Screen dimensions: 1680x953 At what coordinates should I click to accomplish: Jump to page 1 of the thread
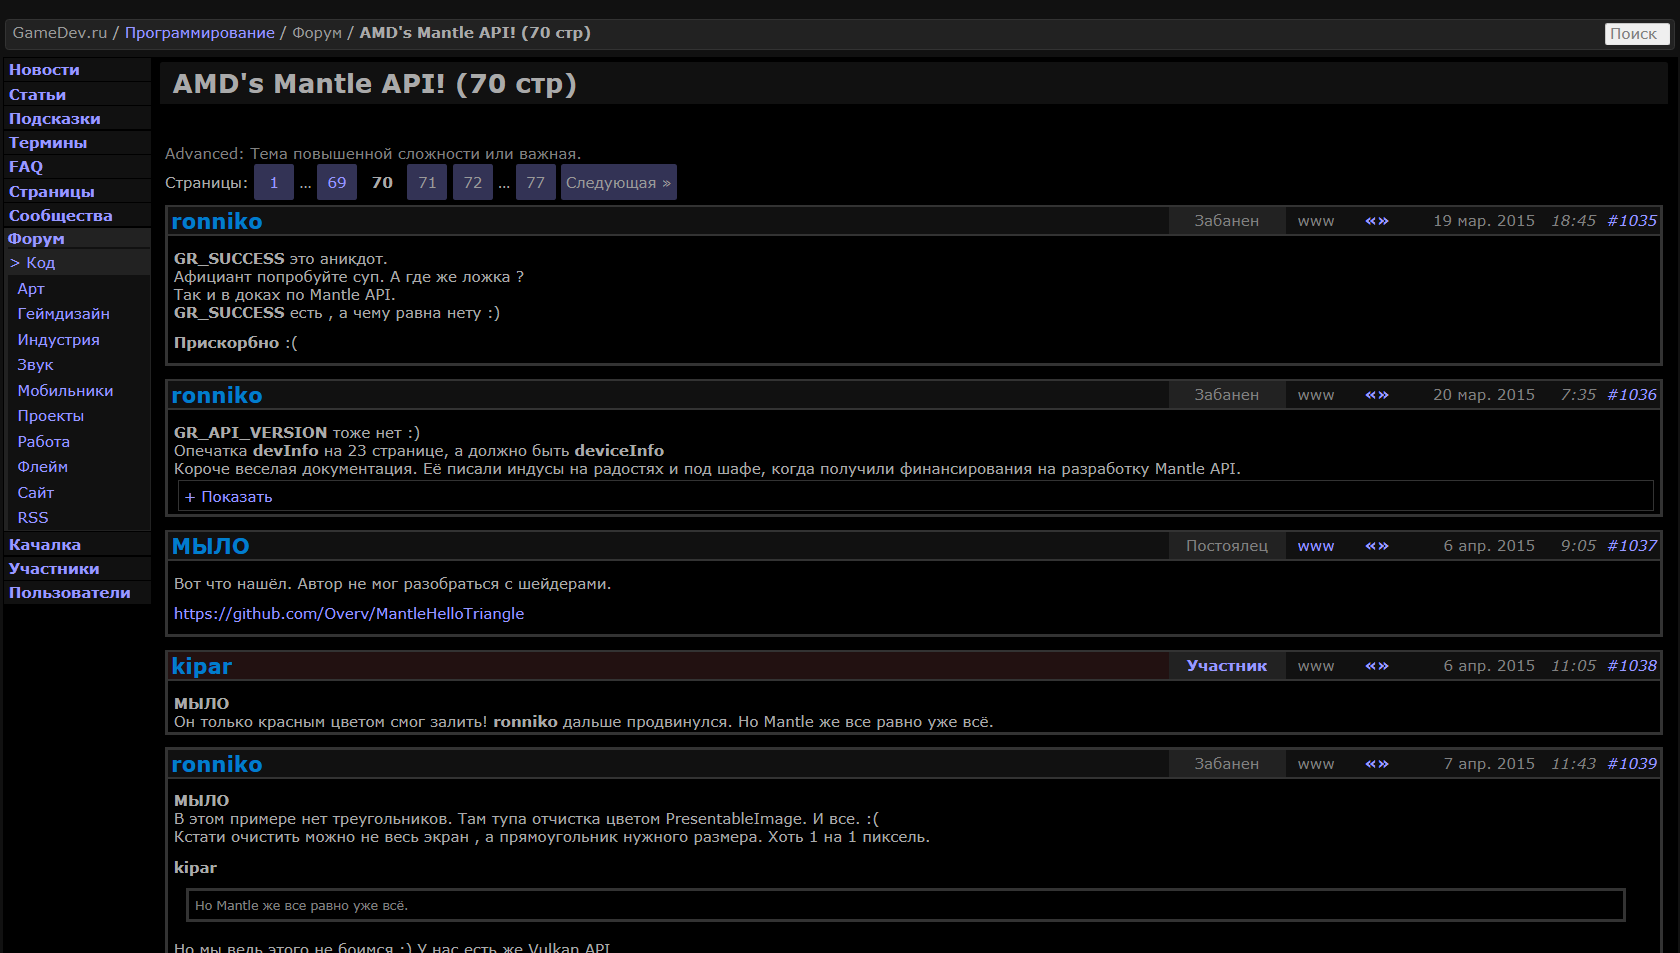[x=273, y=183]
